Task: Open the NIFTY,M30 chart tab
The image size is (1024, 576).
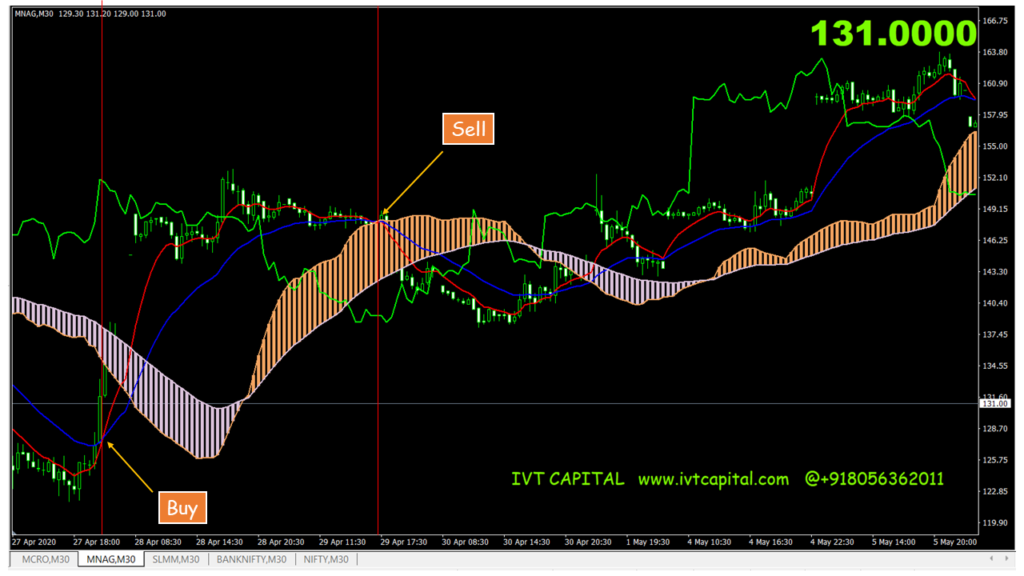Action: [x=326, y=560]
